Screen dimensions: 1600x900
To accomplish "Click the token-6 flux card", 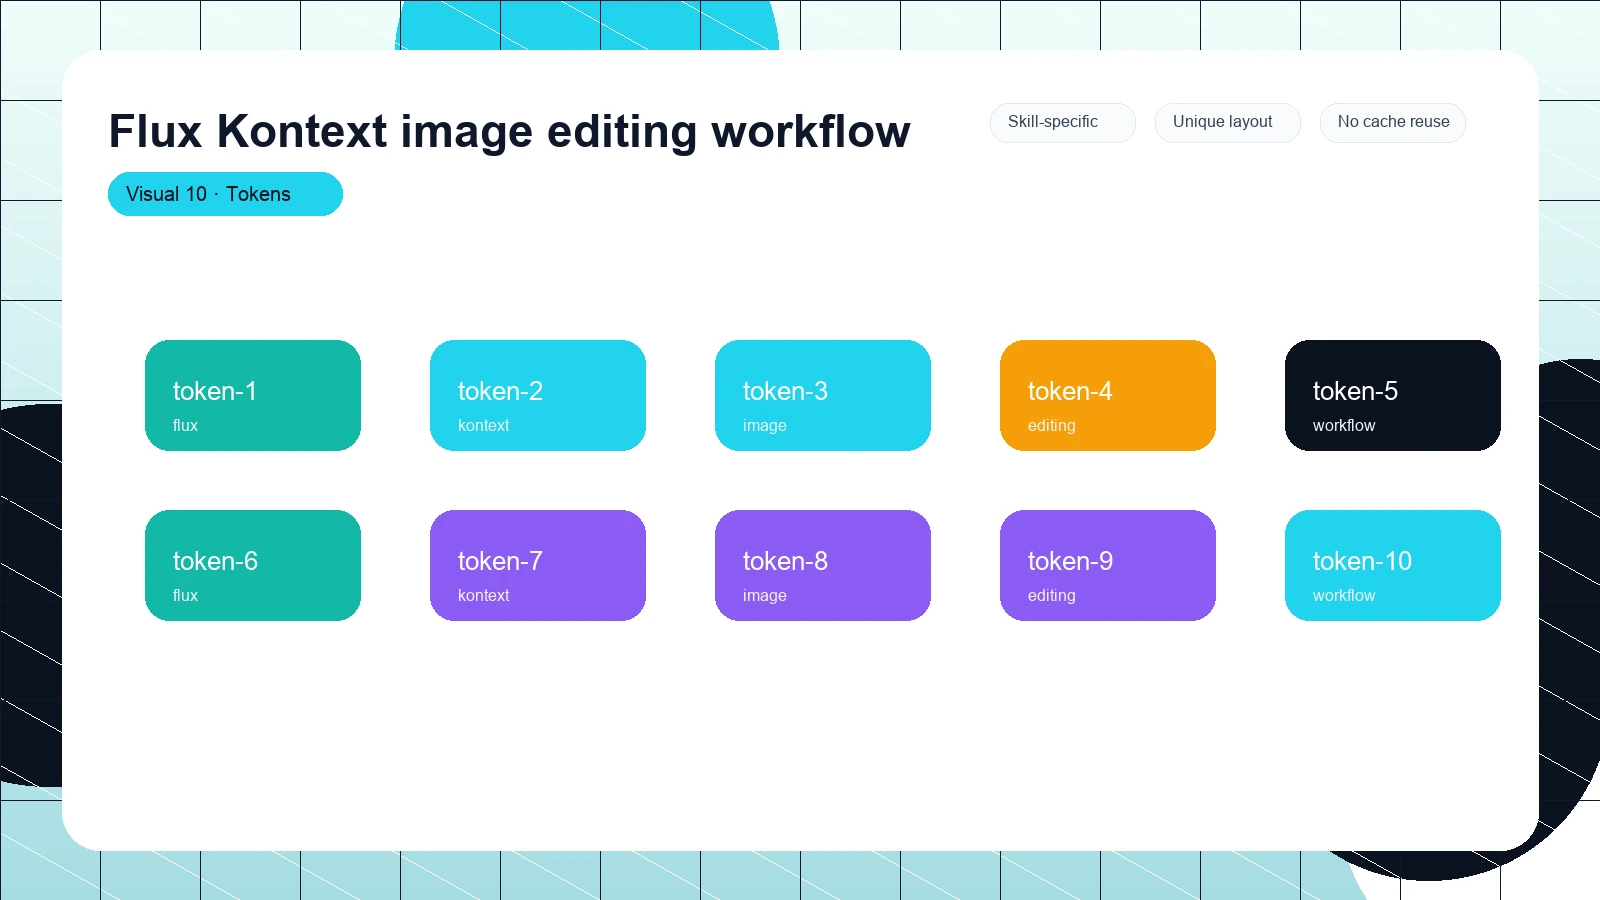I will [x=253, y=565].
